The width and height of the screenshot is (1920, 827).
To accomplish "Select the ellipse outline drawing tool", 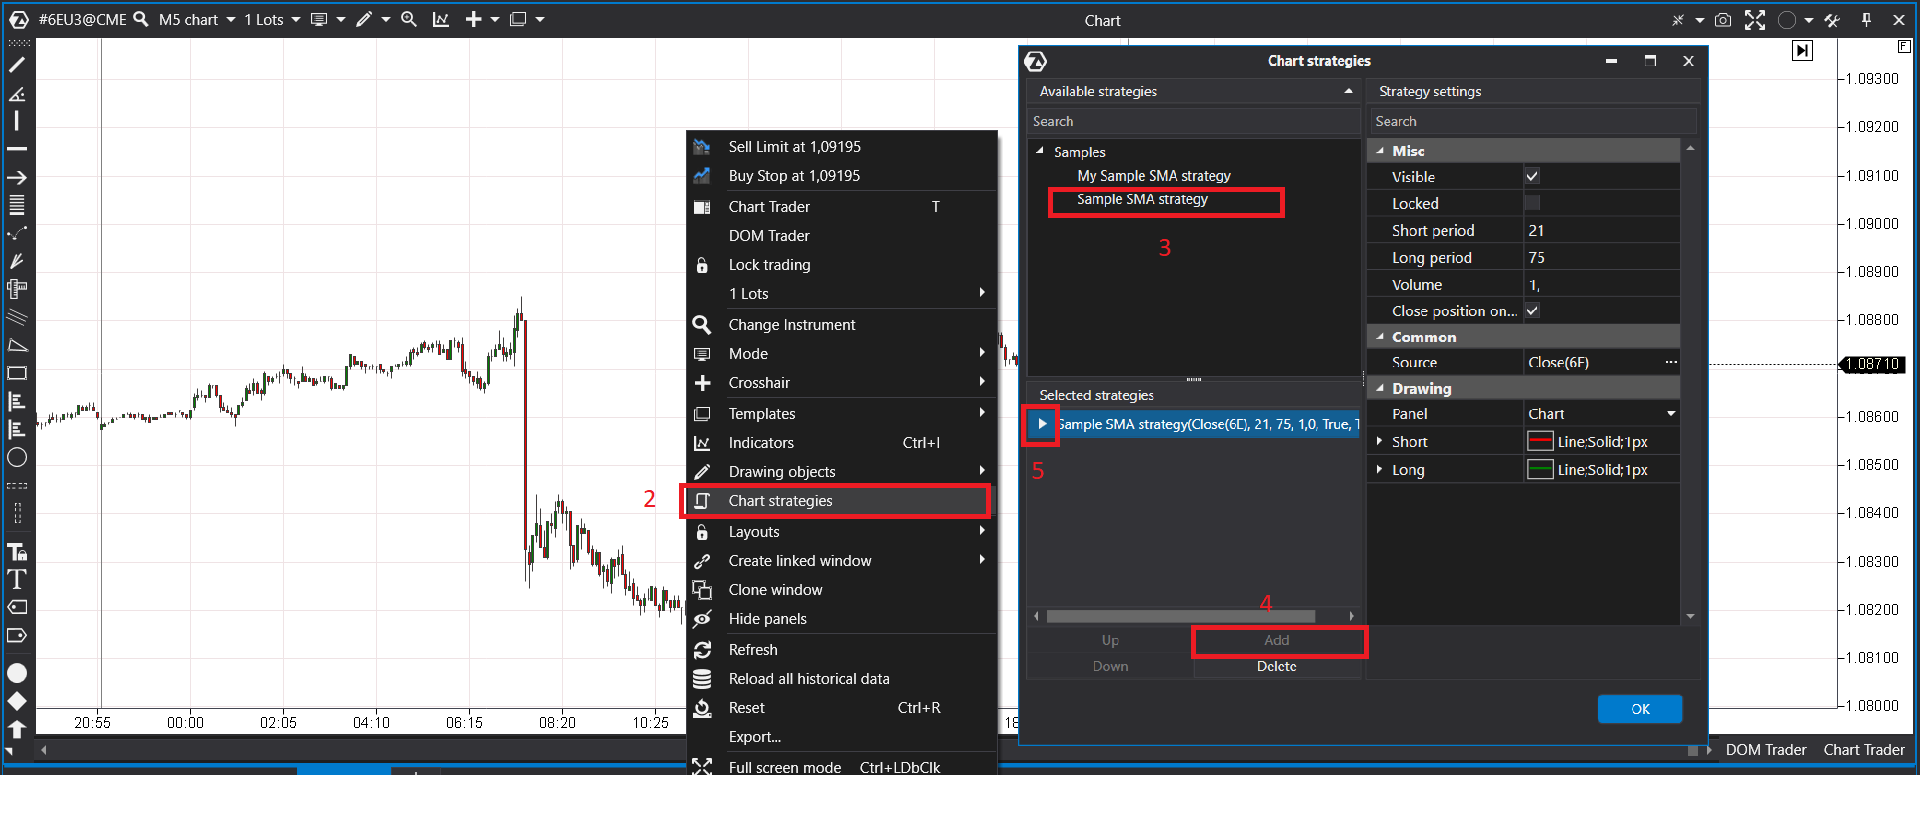I will [x=17, y=458].
